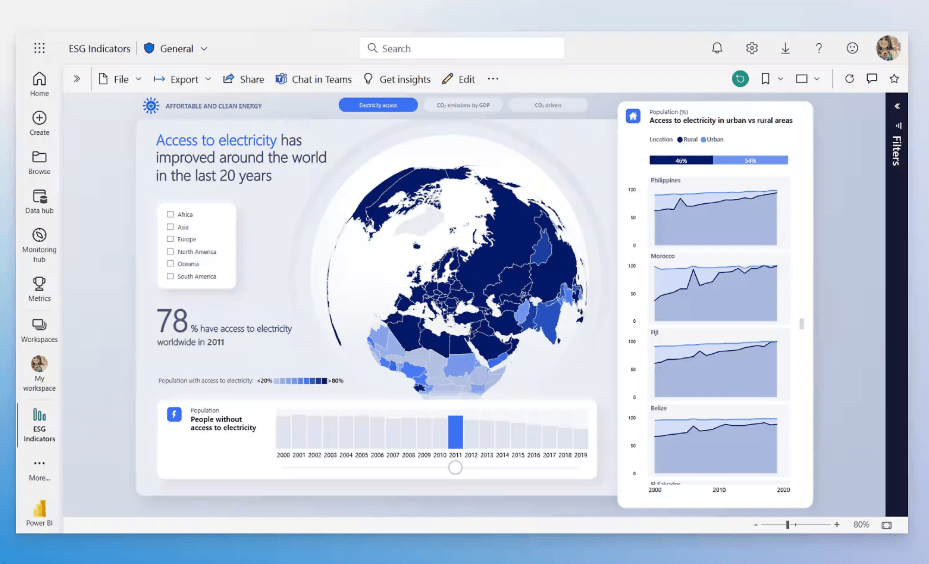Toggle the North America checkbox
The width and height of the screenshot is (929, 564).
(170, 252)
